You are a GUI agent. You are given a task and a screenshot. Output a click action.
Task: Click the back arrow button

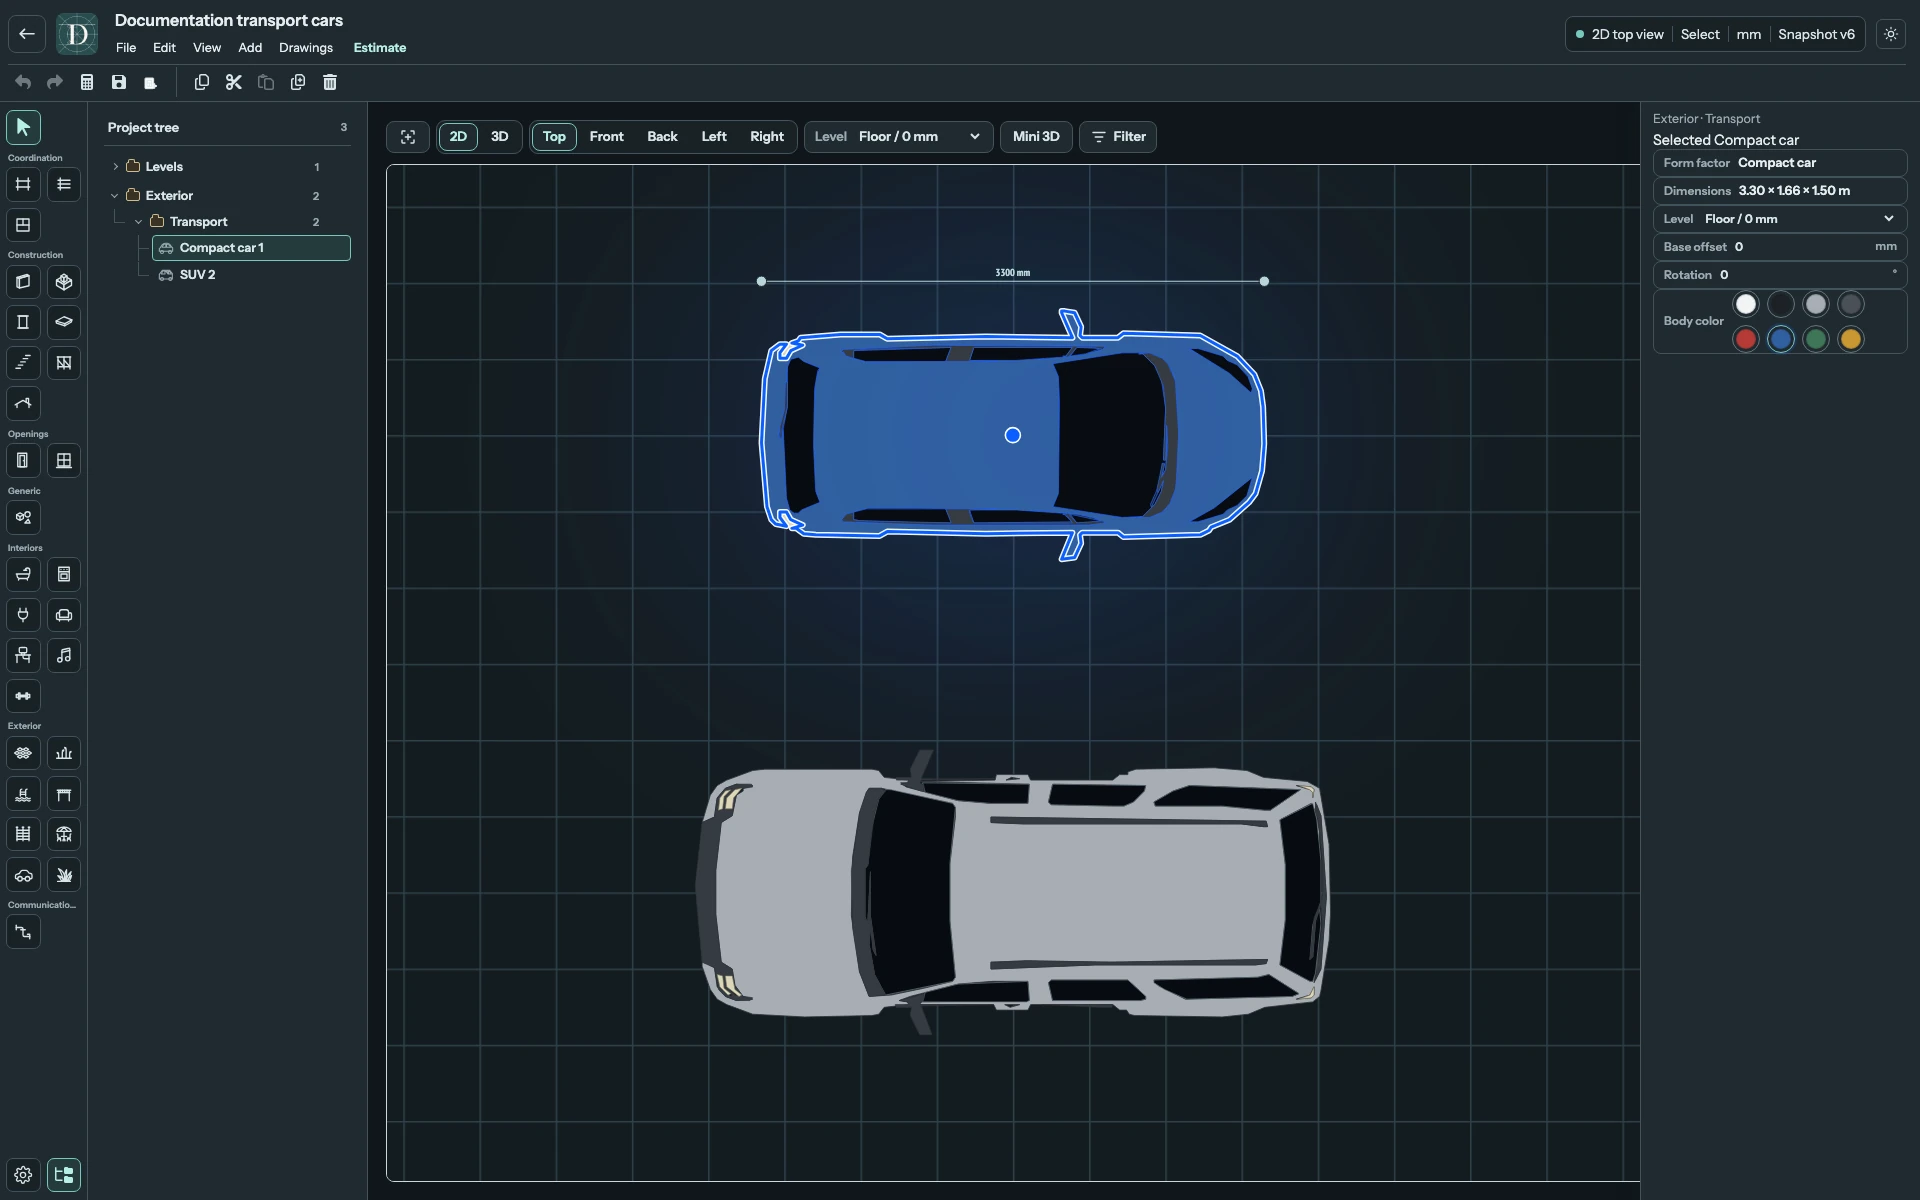click(x=27, y=34)
